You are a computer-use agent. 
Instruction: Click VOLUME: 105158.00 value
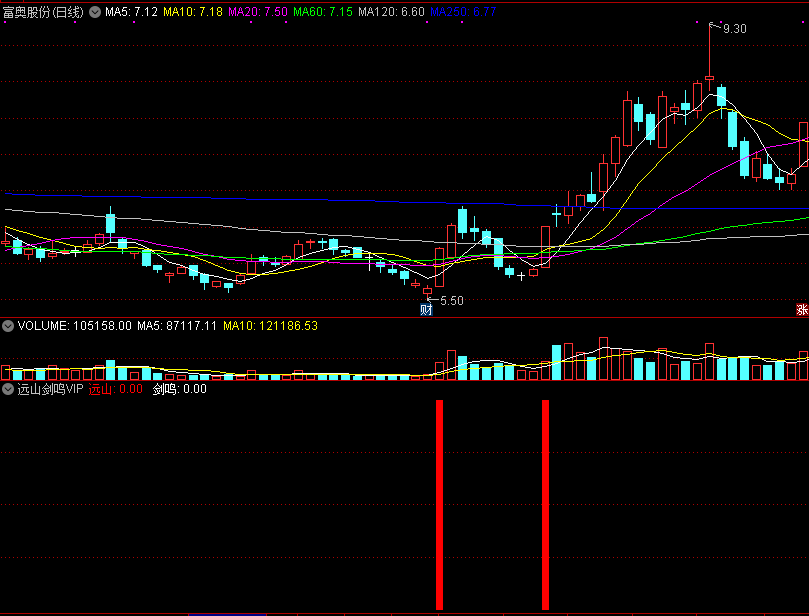(x=74, y=326)
